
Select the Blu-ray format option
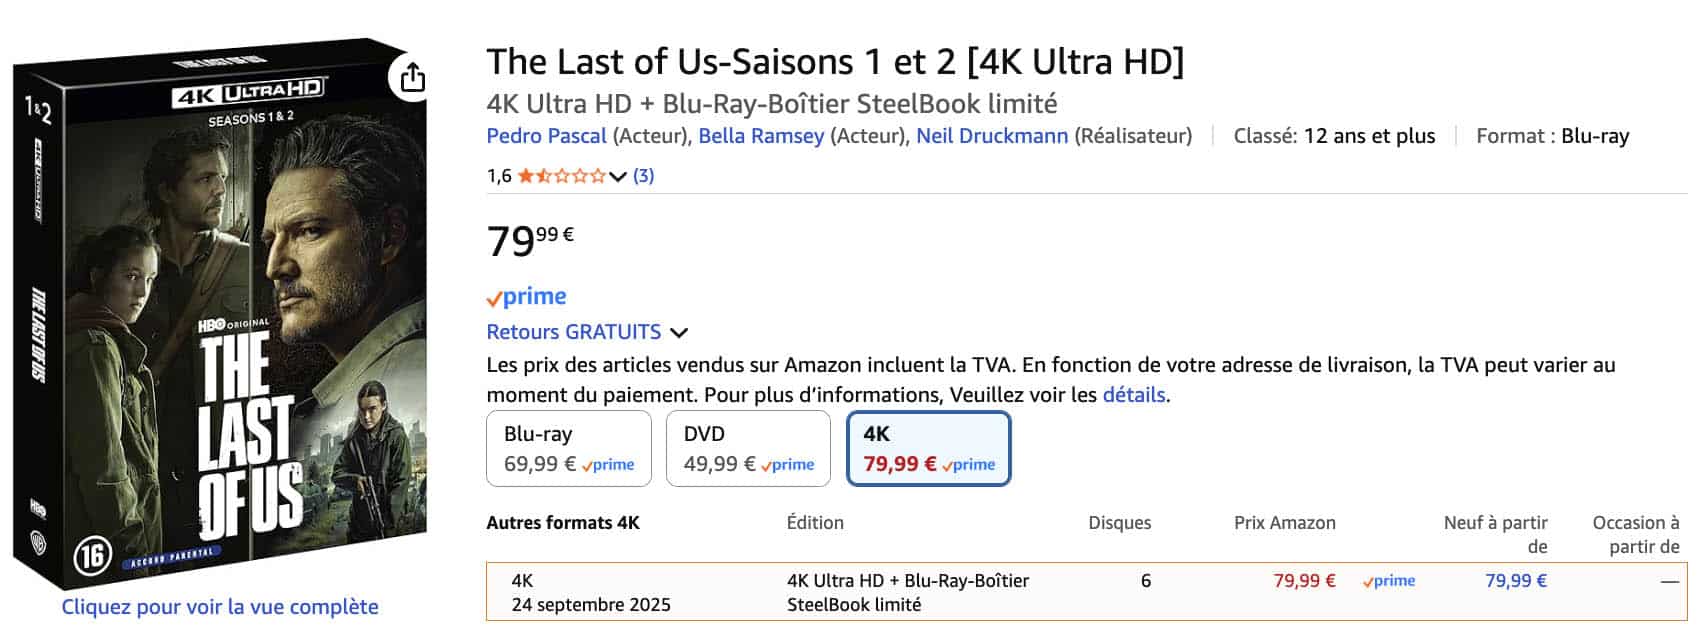click(568, 448)
